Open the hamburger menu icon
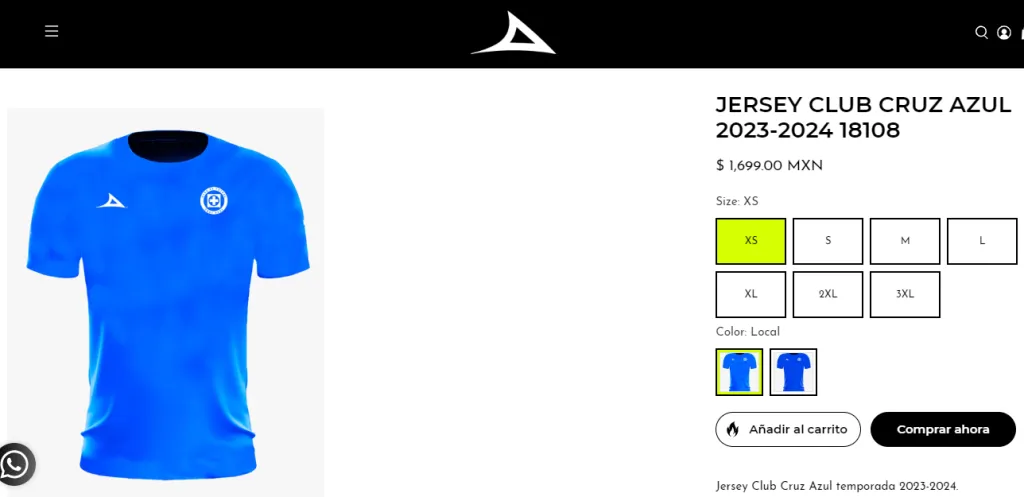This screenshot has height=497, width=1024. coord(52,31)
